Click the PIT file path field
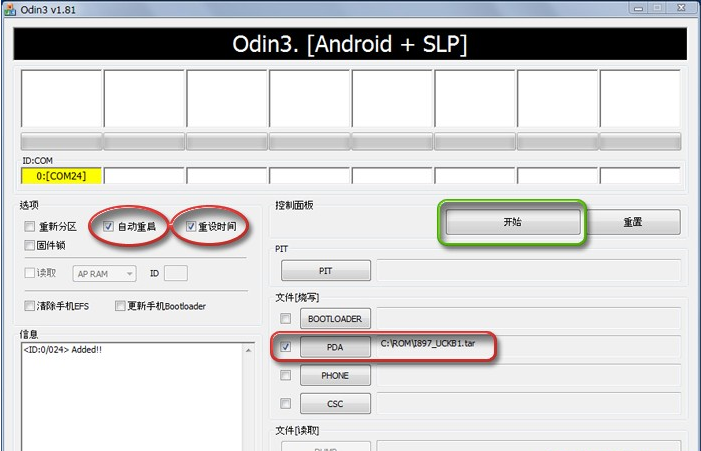This screenshot has height=451, width=701. (x=529, y=270)
